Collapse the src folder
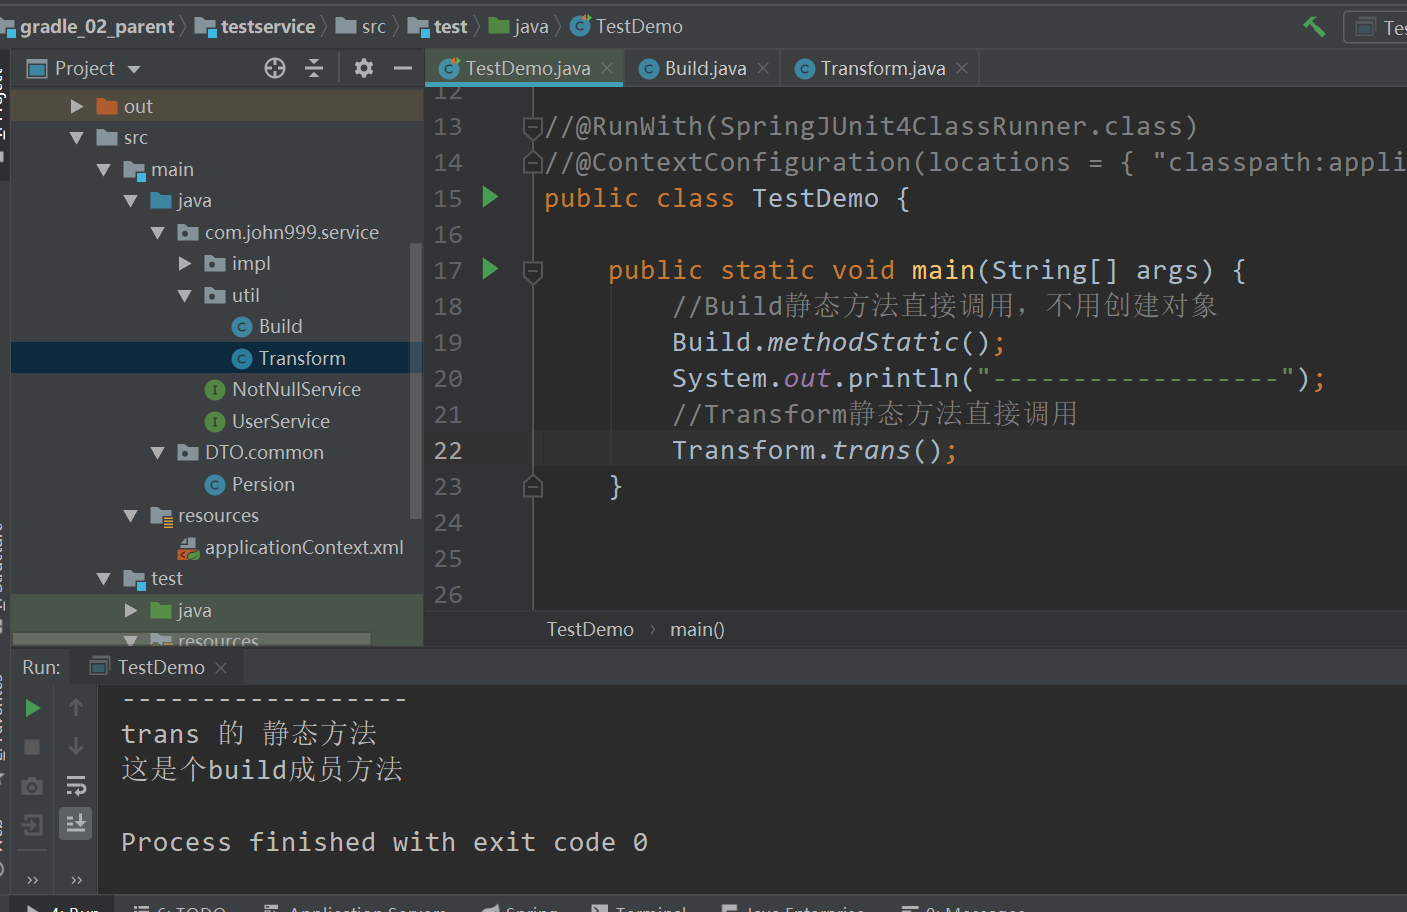Image resolution: width=1407 pixels, height=912 pixels. pyautogui.click(x=77, y=138)
